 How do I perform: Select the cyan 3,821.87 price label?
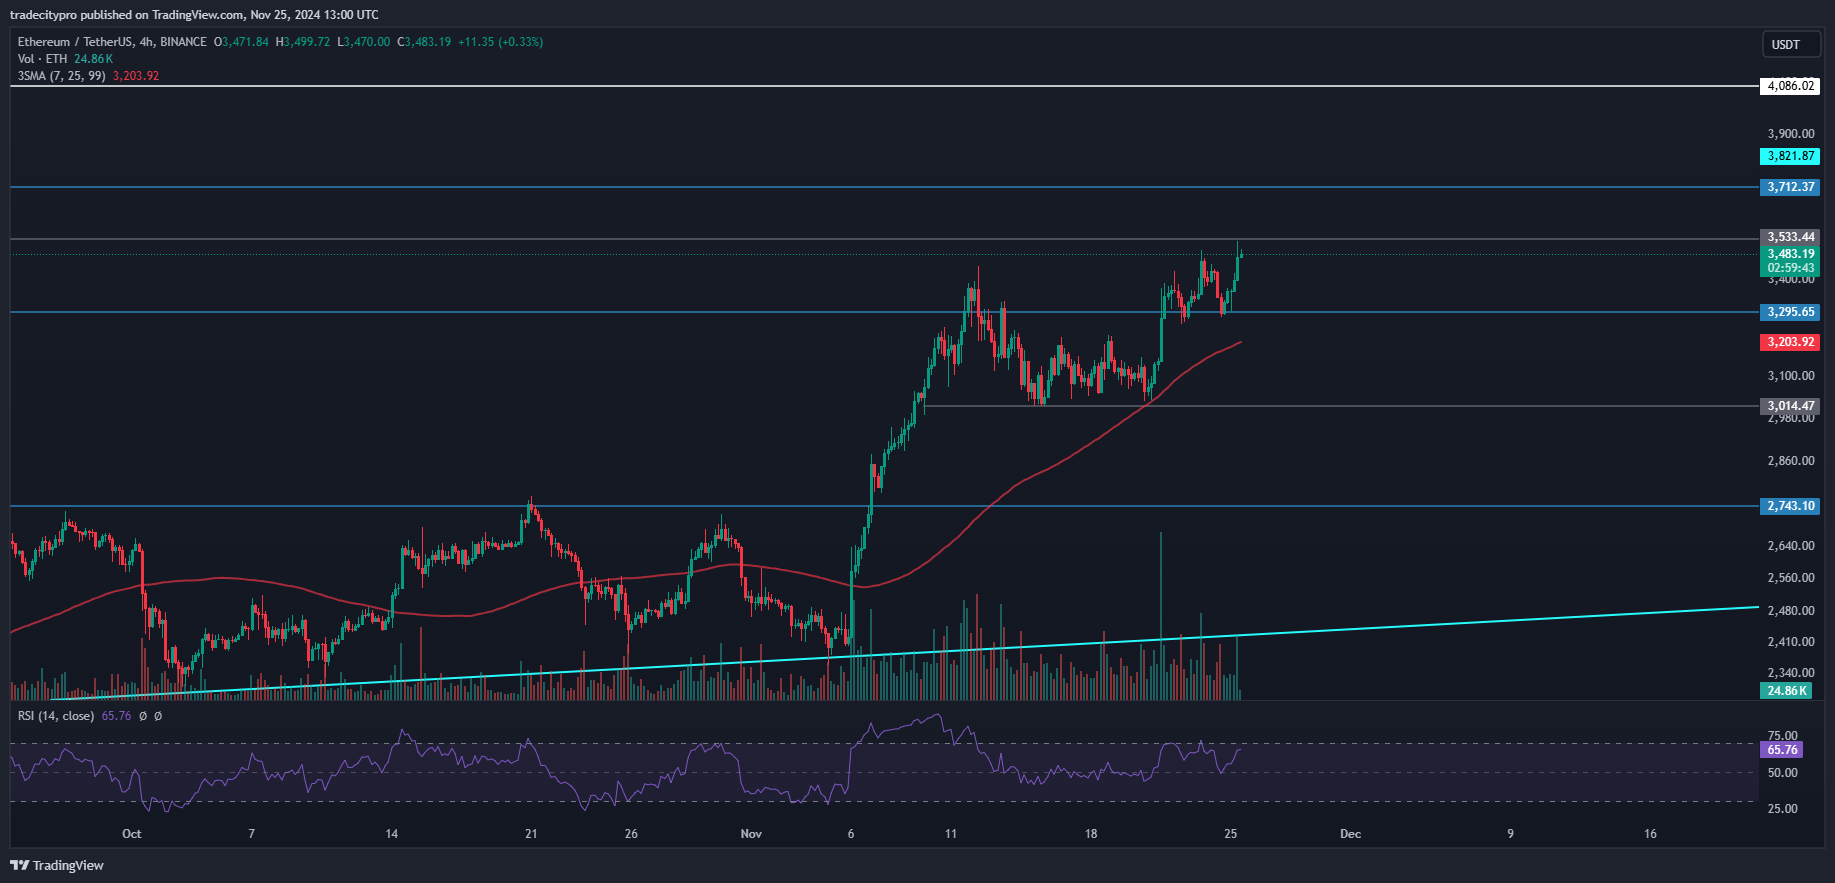(x=1790, y=156)
